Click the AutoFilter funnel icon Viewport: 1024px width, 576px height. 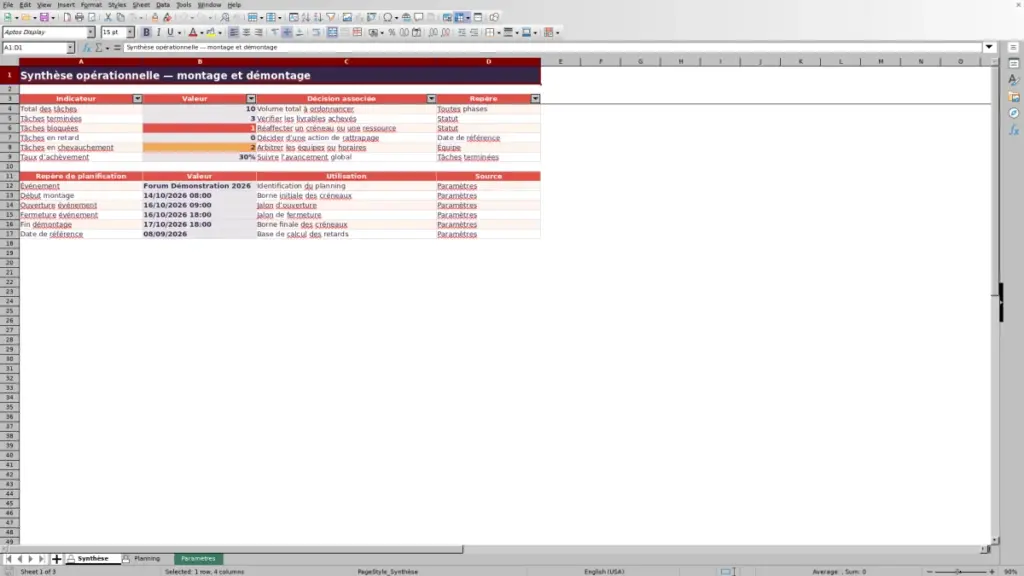pyautogui.click(x=330, y=18)
